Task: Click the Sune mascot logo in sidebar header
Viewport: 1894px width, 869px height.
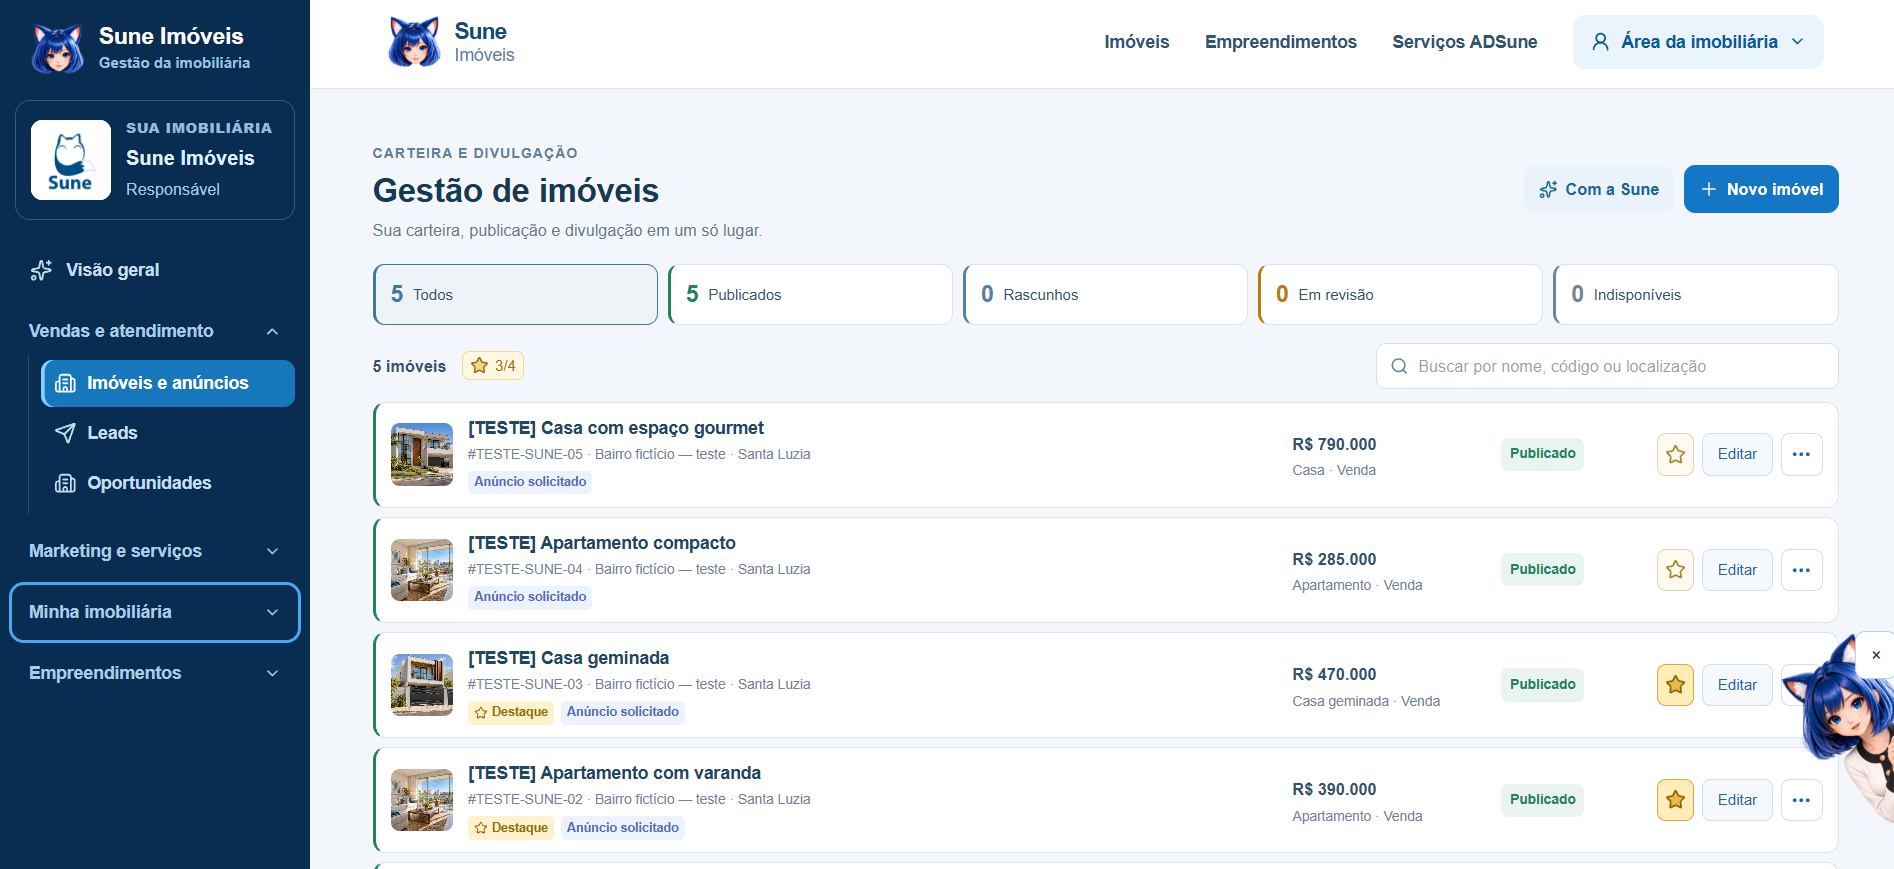Action: (58, 48)
